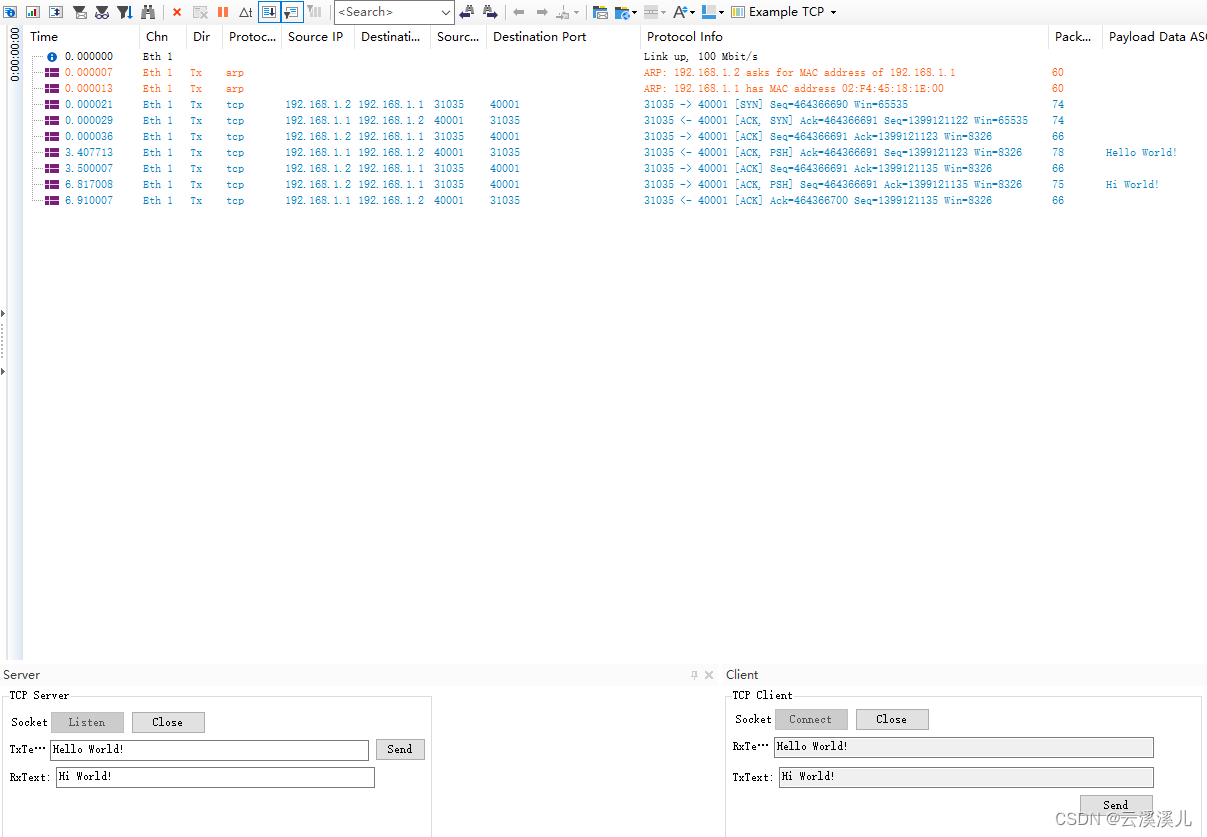
Task: Click the Dir column header
Action: coord(205,37)
